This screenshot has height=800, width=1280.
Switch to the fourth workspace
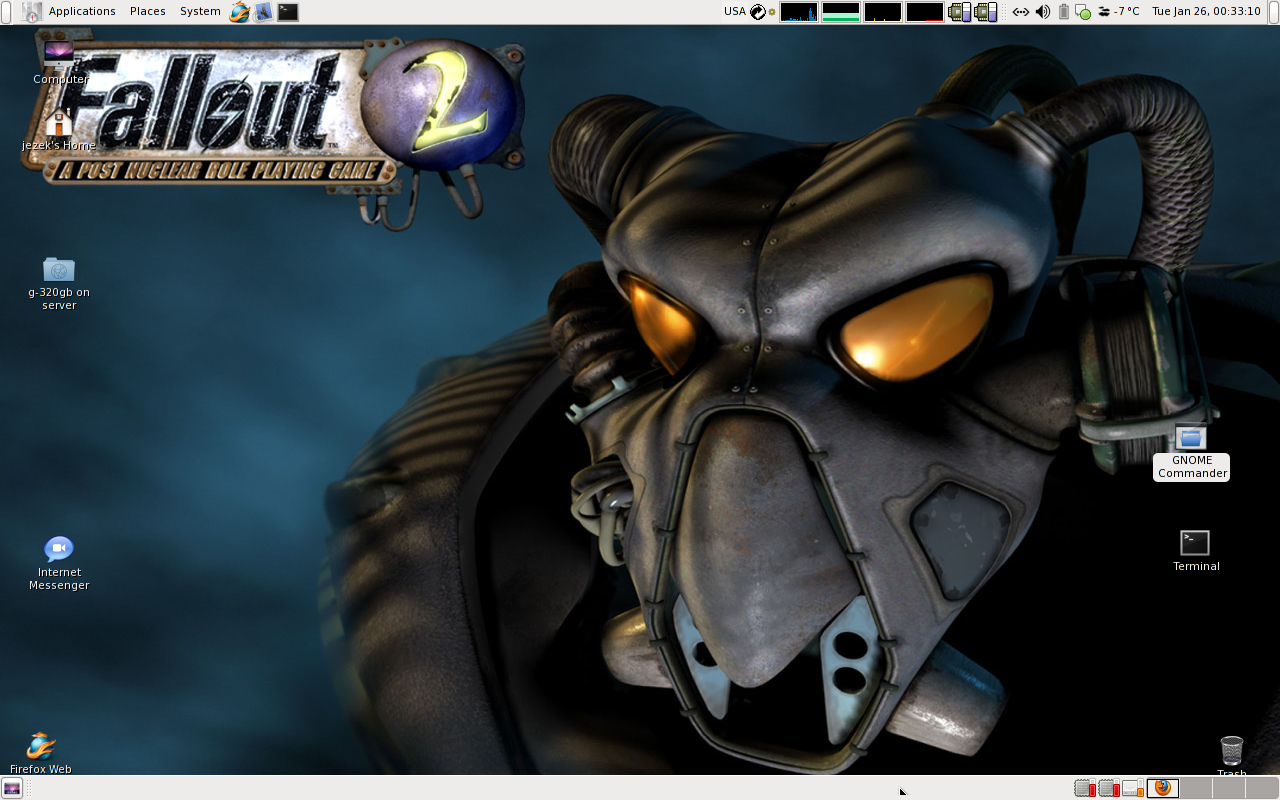point(1262,788)
